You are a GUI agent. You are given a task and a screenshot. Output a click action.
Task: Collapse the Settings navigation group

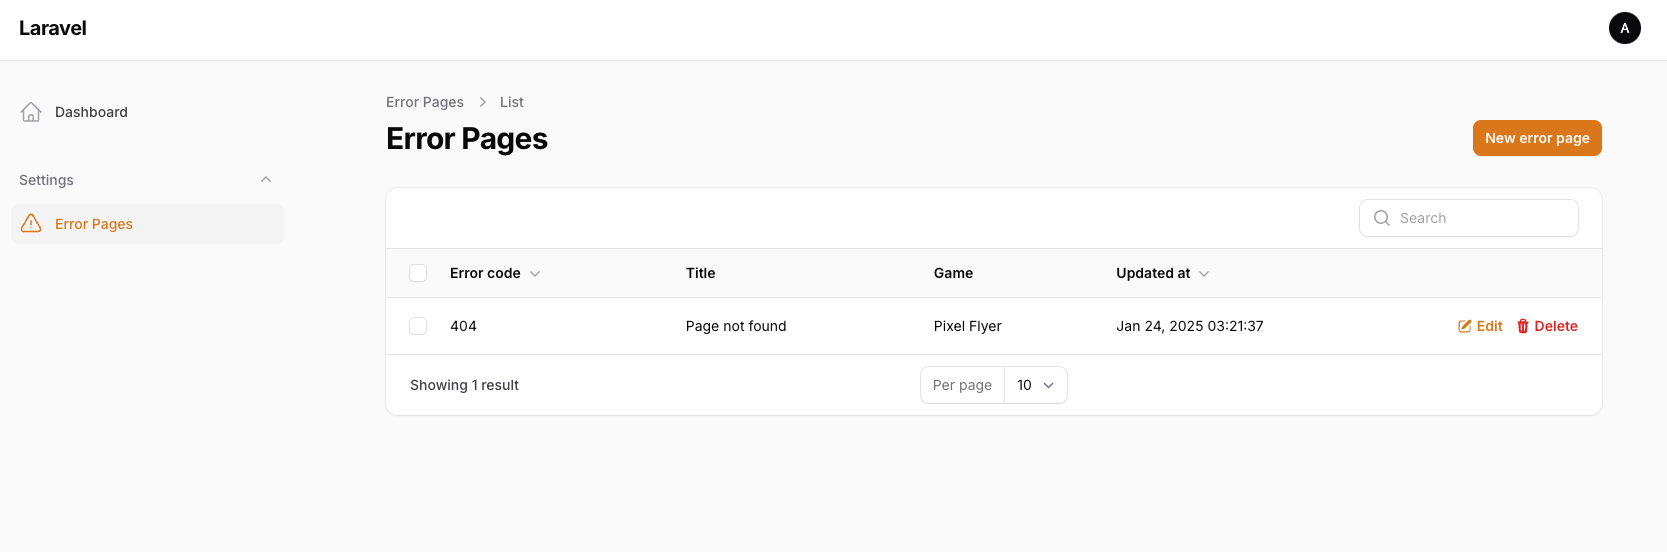[x=266, y=180]
